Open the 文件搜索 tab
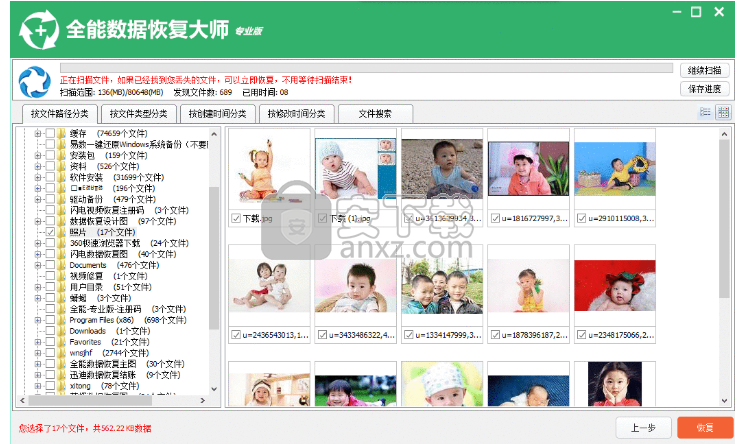The height and width of the screenshot is (444, 739). pos(375,114)
